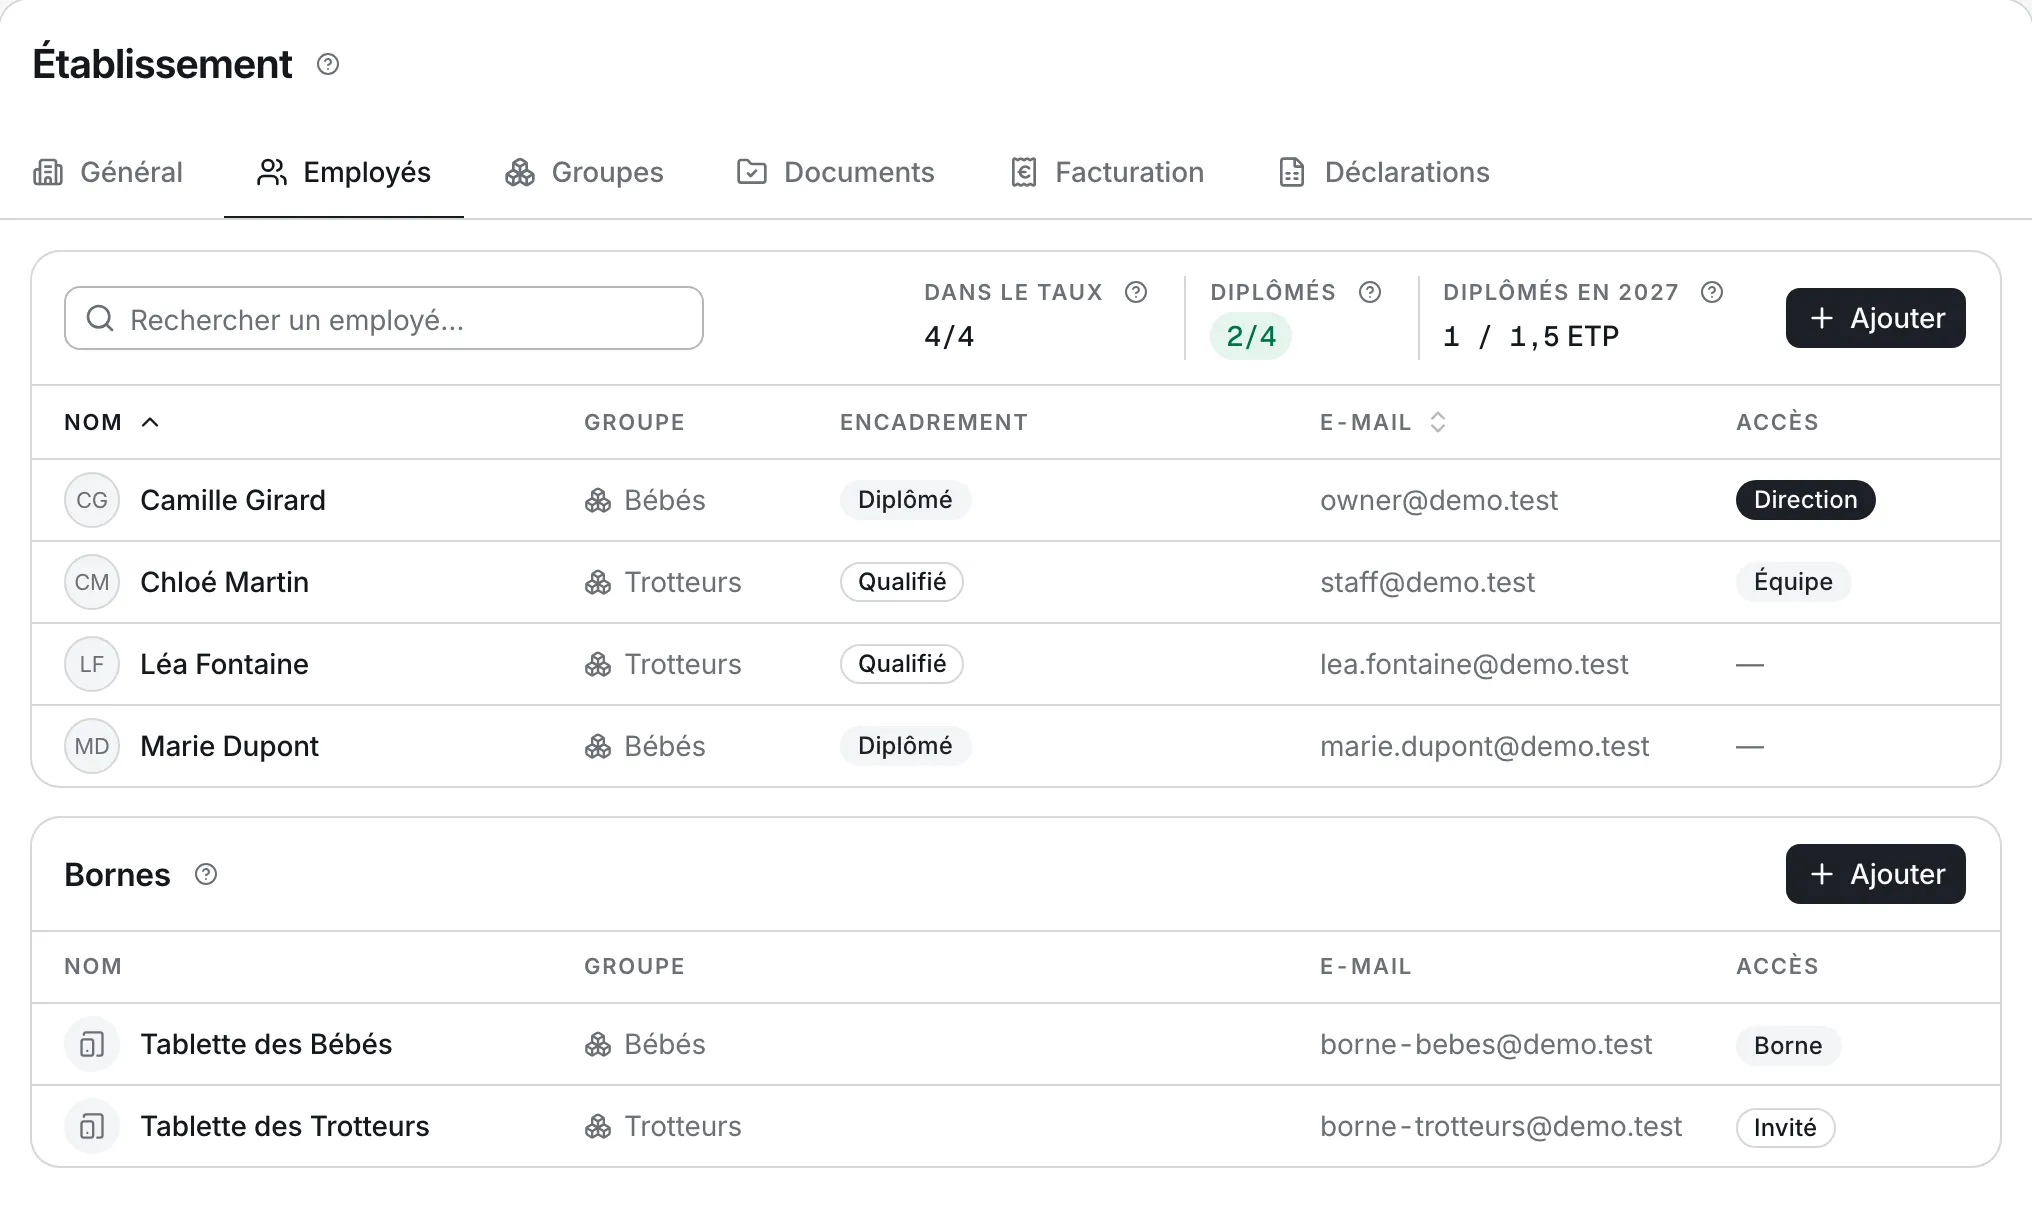This screenshot has height=1230, width=2032.
Task: Open the Déclarations tab
Action: 1384,172
